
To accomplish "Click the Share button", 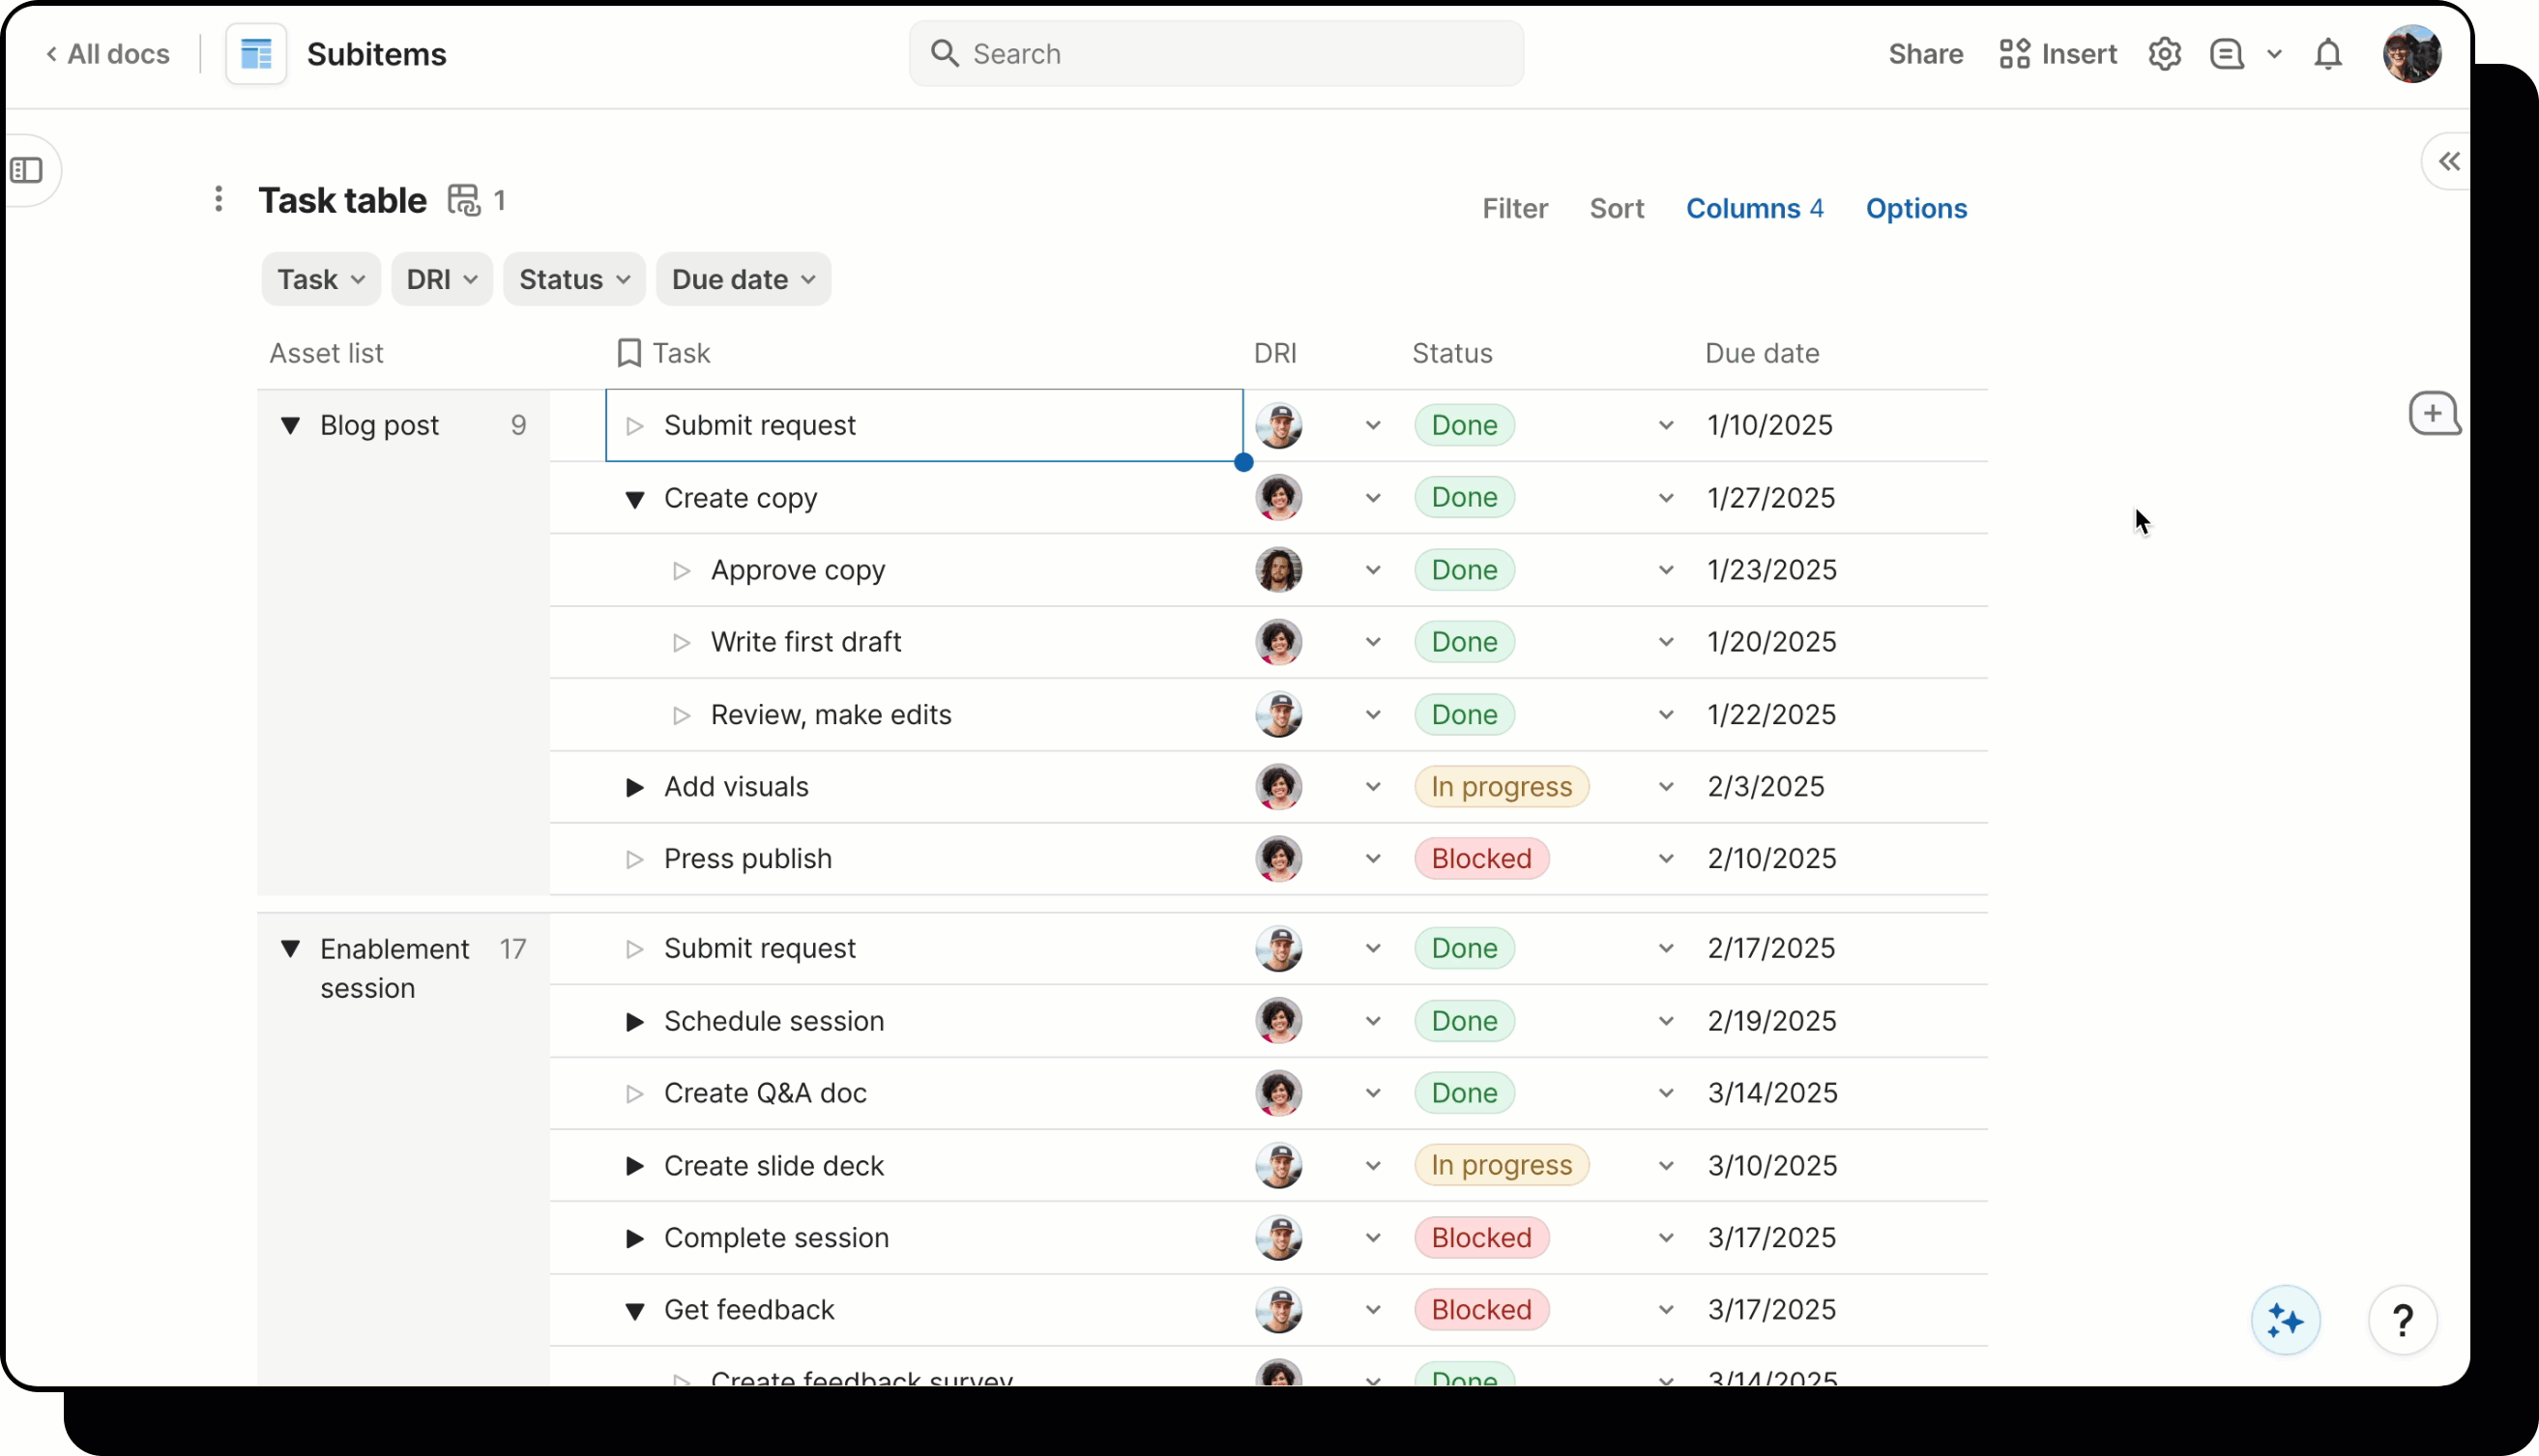I will [x=1924, y=54].
